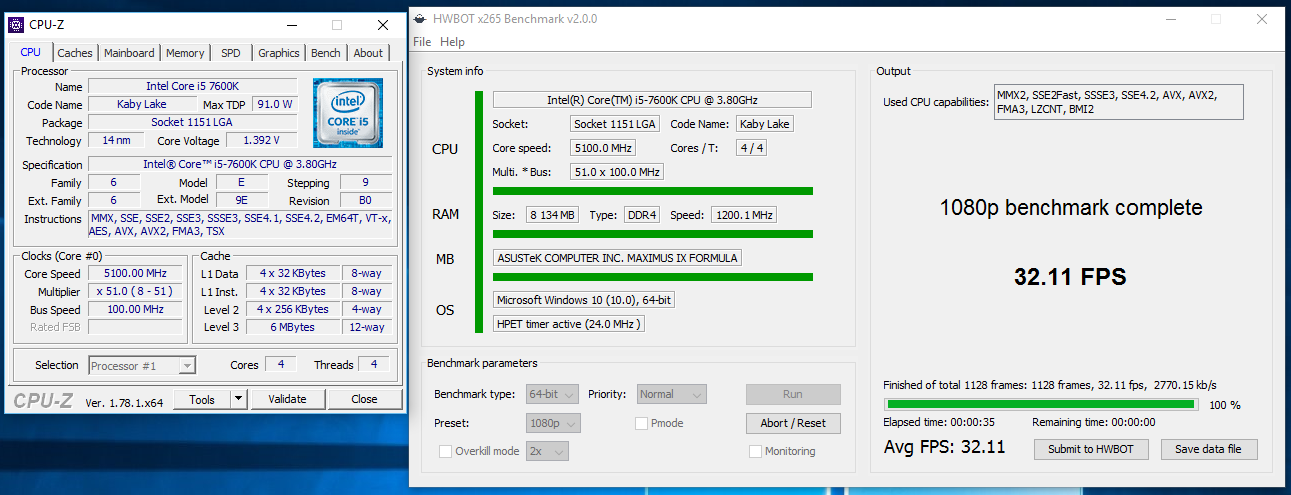Click the Technology value 14 nm

pyautogui.click(x=115, y=140)
